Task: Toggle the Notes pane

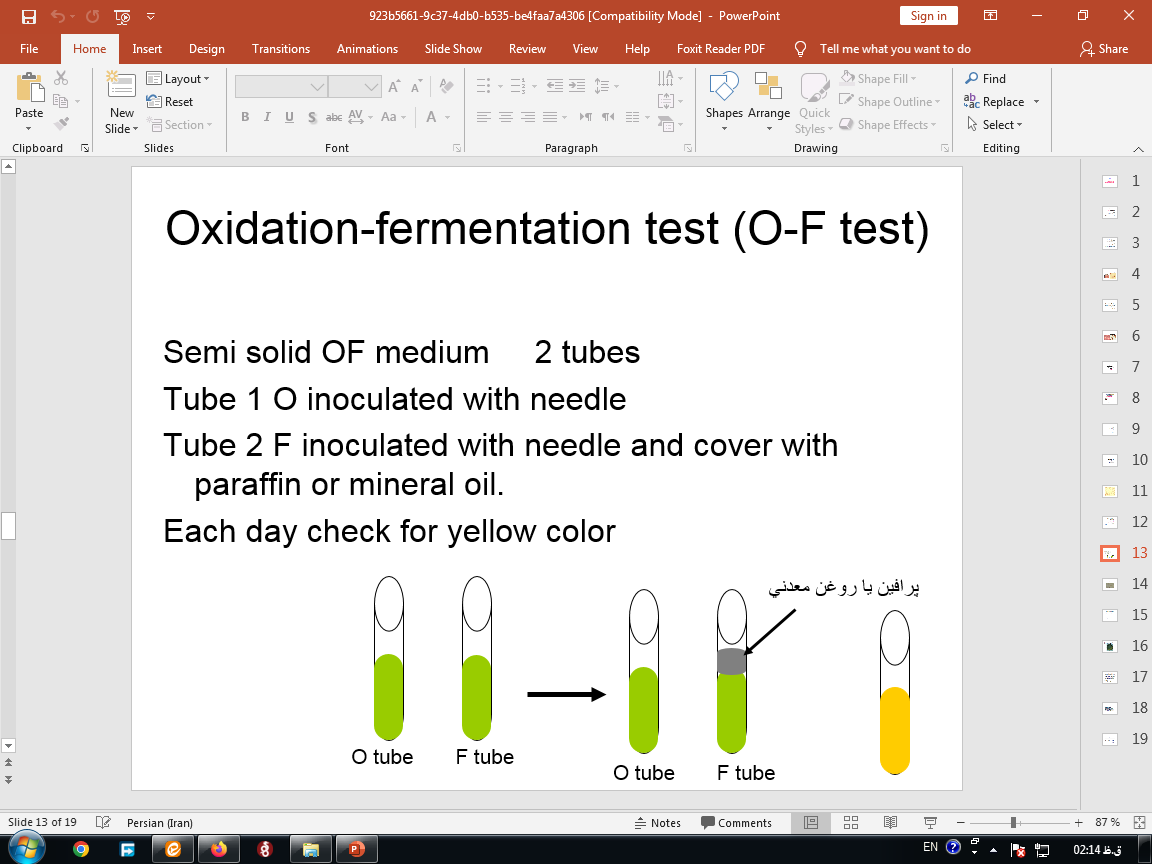Action: [x=658, y=823]
